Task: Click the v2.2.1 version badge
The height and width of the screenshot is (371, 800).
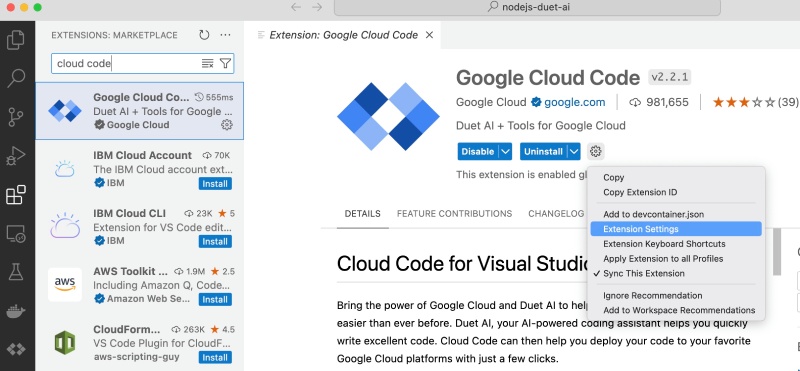Action: tap(669, 78)
